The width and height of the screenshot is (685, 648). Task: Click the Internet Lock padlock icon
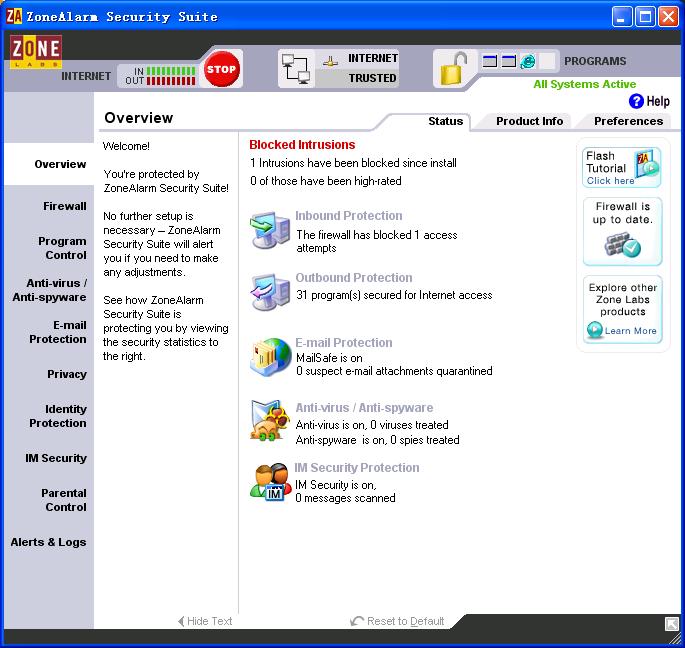453,68
